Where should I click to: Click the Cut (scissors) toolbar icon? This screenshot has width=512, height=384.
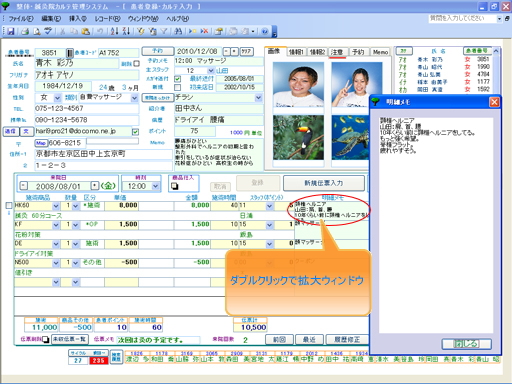tap(62, 31)
